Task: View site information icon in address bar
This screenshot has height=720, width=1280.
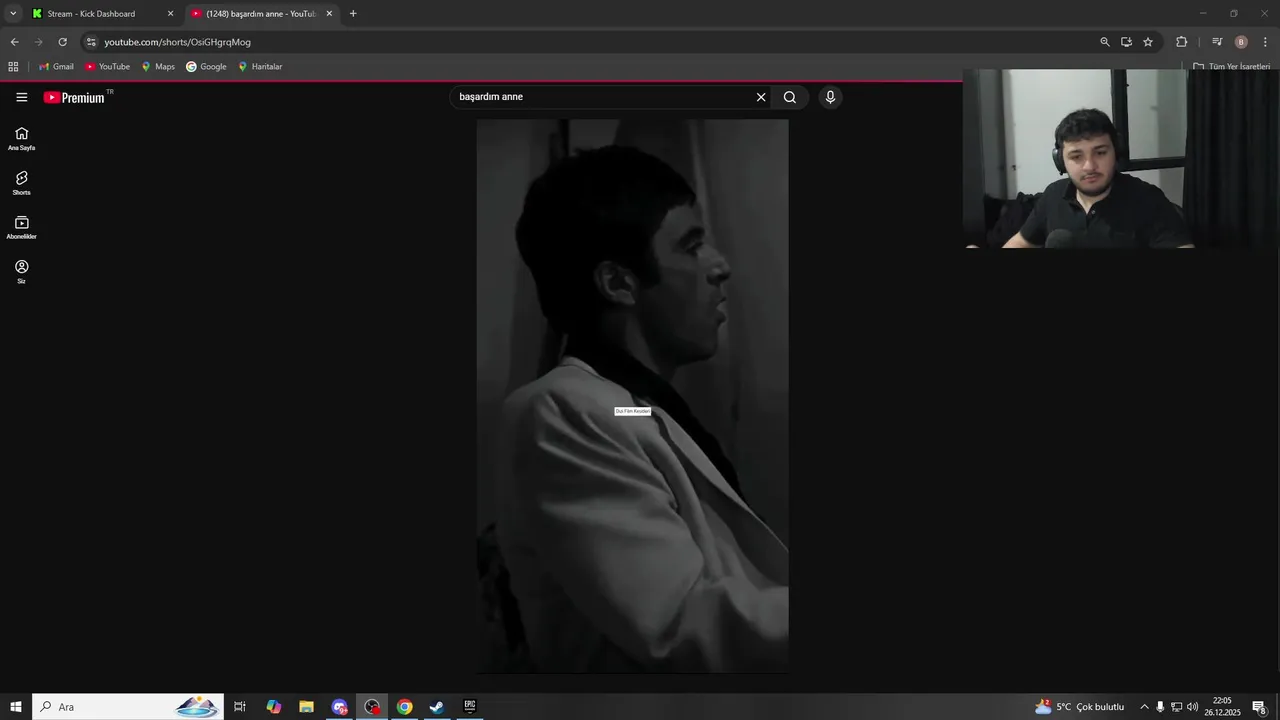Action: (x=91, y=42)
